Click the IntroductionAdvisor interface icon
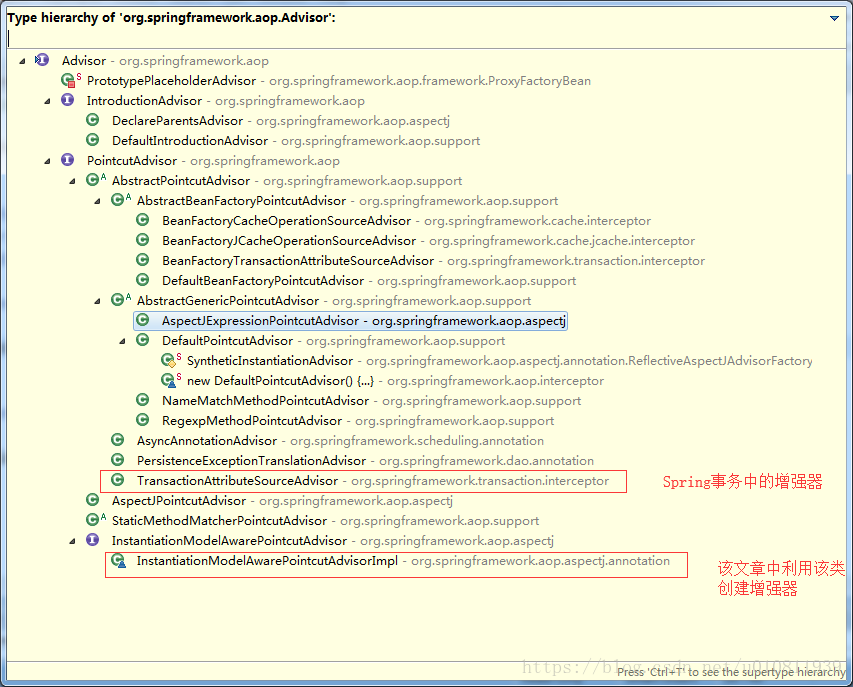 [x=67, y=100]
